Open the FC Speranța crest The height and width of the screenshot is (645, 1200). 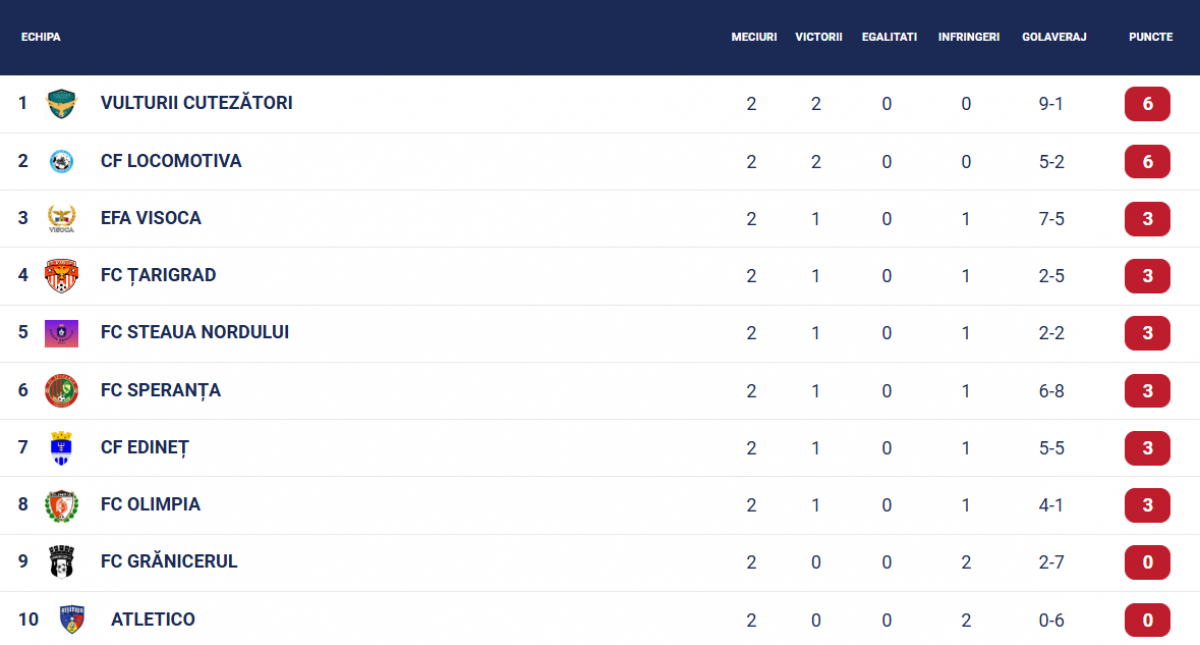click(x=62, y=390)
